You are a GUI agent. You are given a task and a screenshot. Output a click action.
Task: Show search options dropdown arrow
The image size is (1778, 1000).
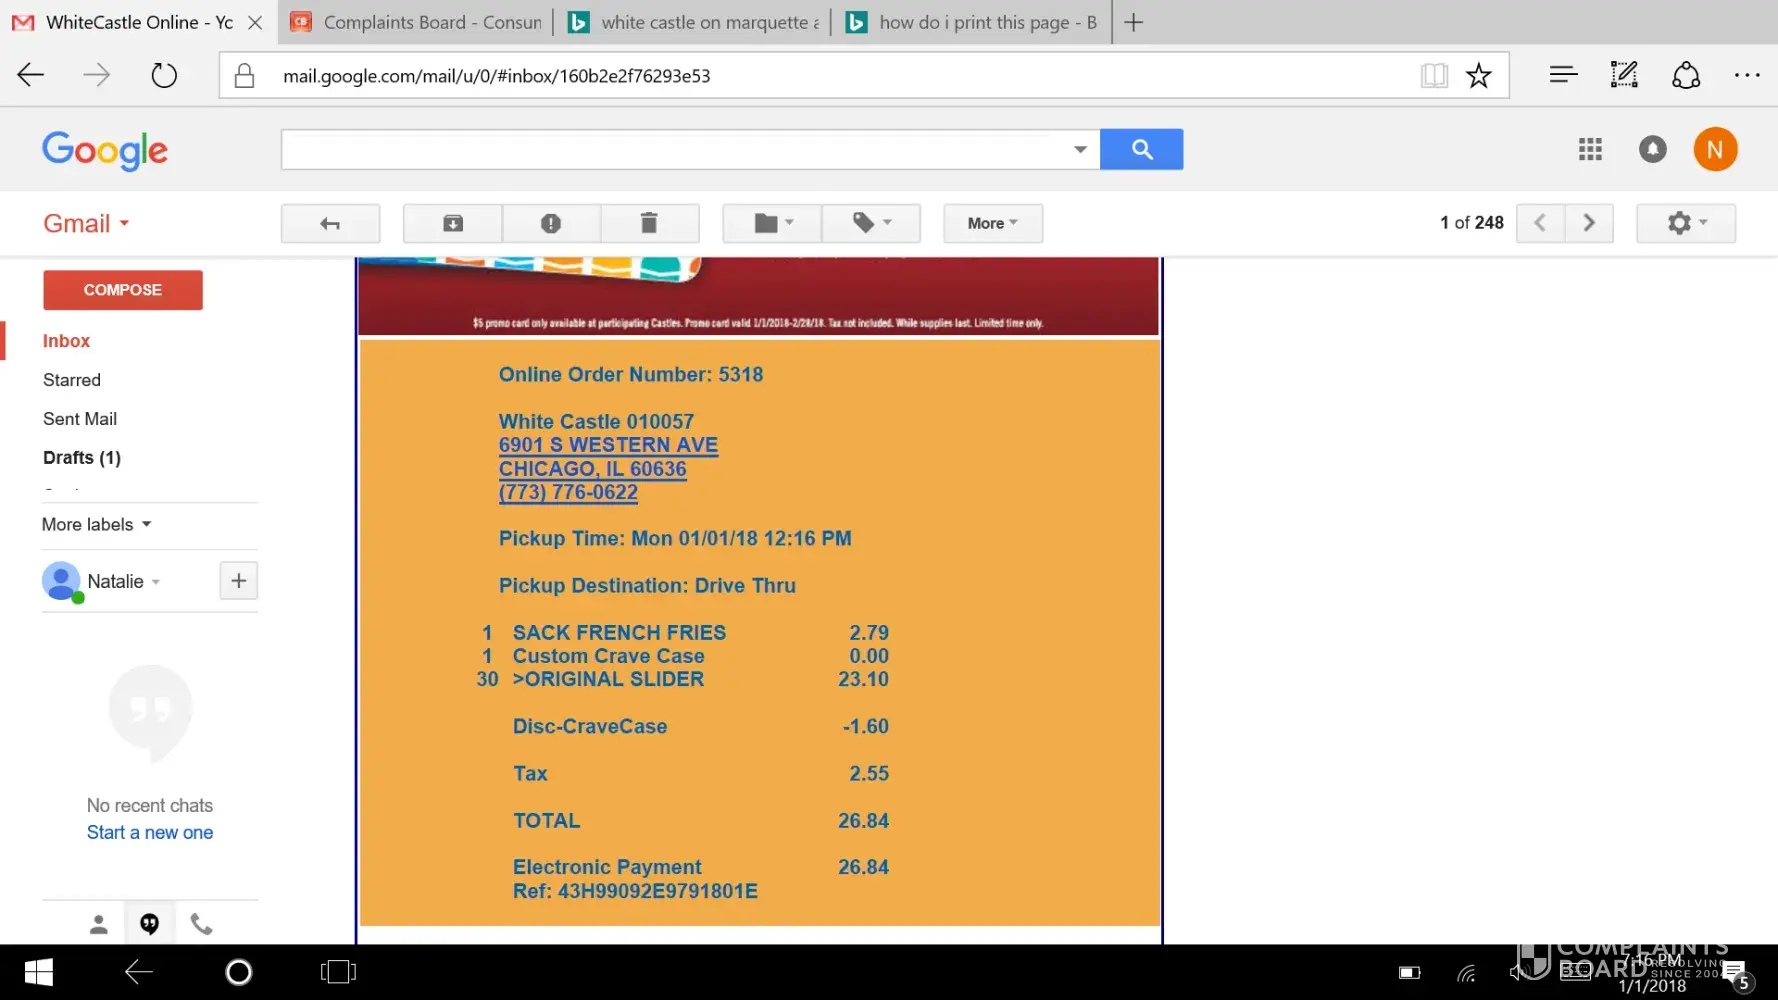[1080, 149]
